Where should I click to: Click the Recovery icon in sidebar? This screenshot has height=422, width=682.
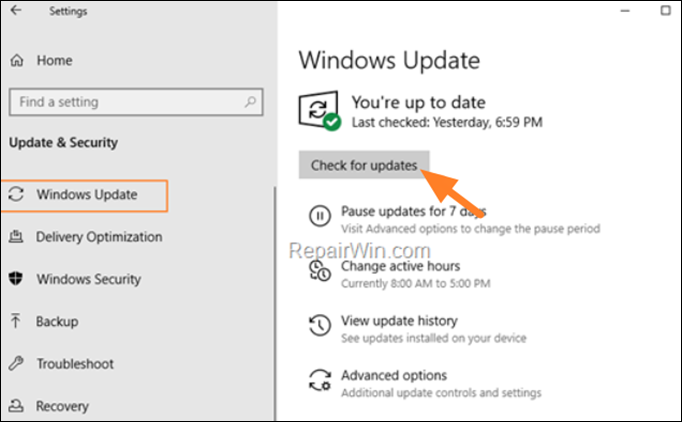click(16, 405)
